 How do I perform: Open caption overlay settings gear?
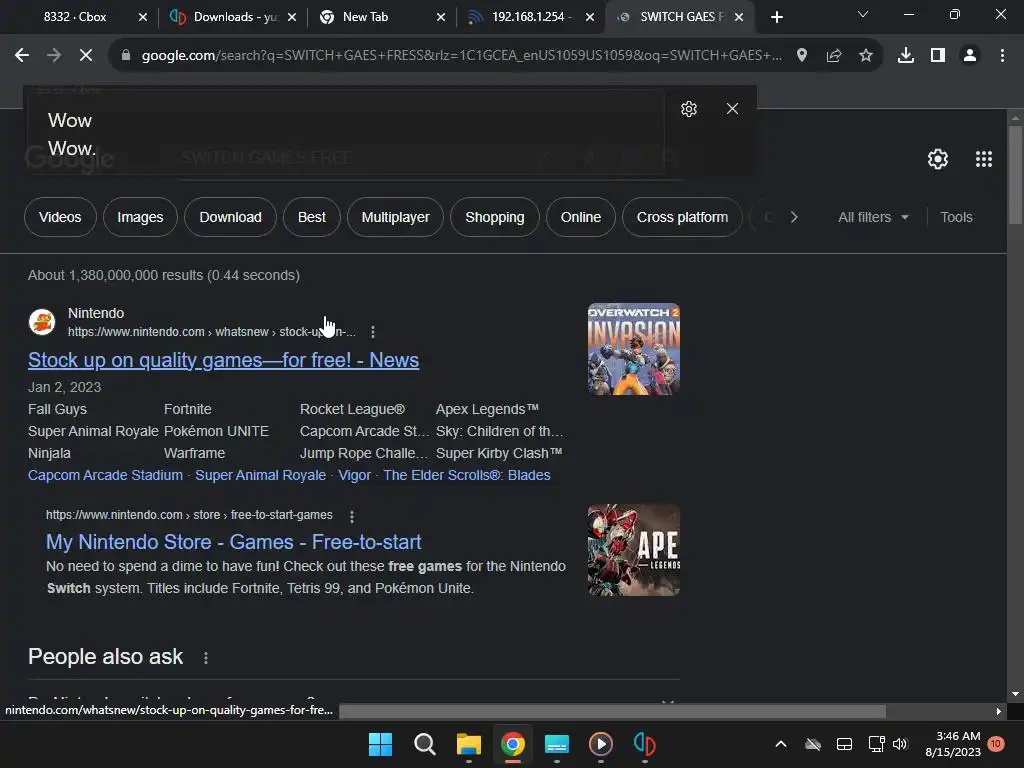[x=689, y=109]
